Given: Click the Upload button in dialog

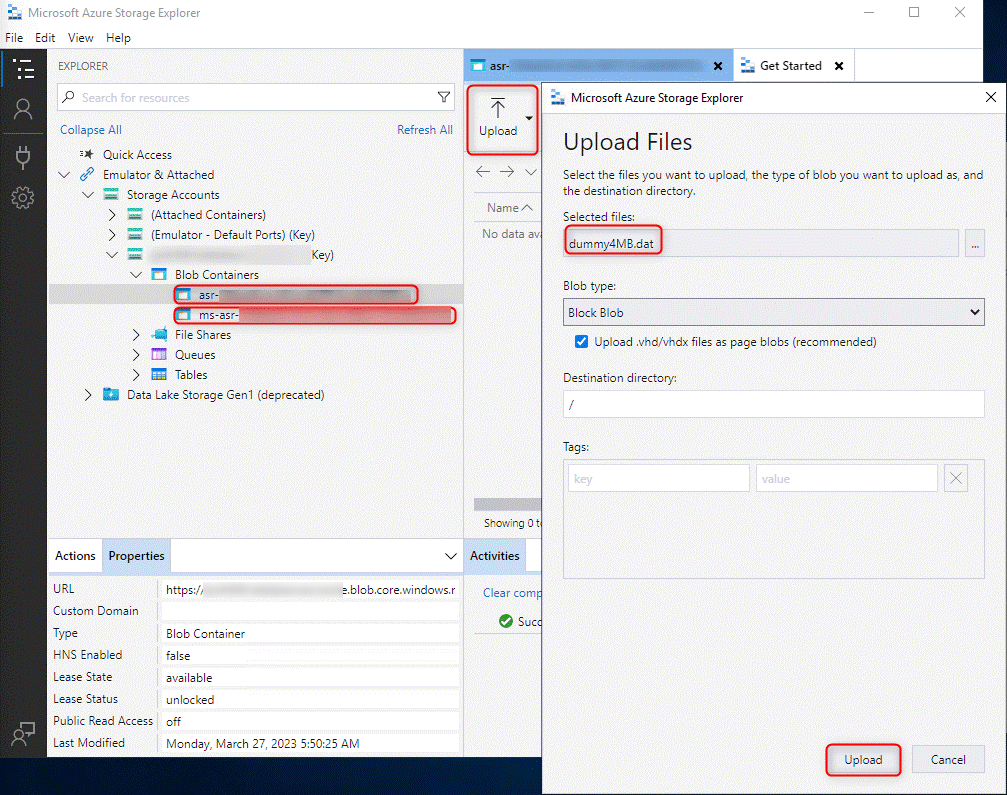Looking at the screenshot, I should [x=863, y=760].
